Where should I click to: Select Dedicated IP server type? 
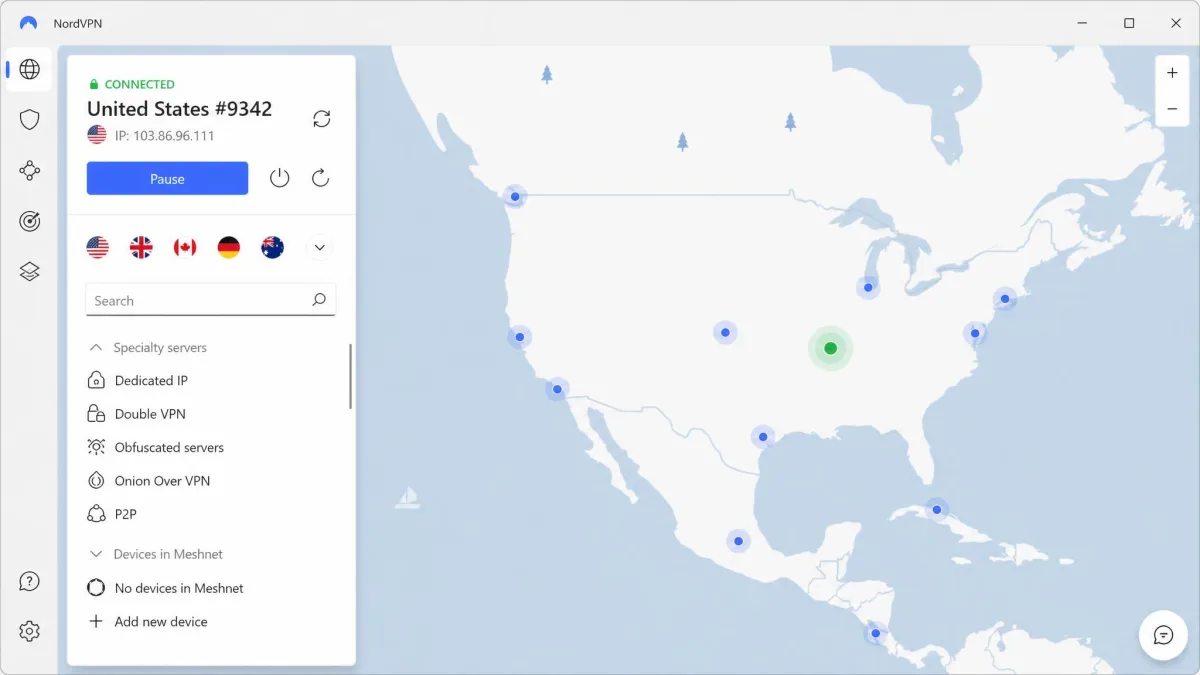(x=138, y=381)
